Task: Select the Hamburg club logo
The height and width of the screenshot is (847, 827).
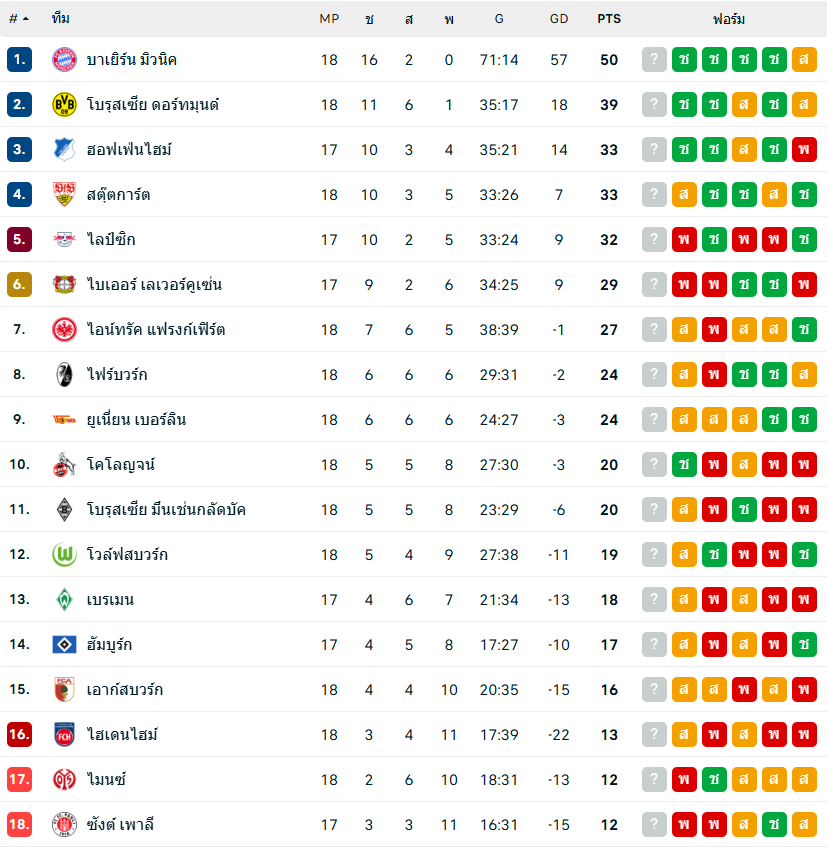Action: (x=64, y=645)
